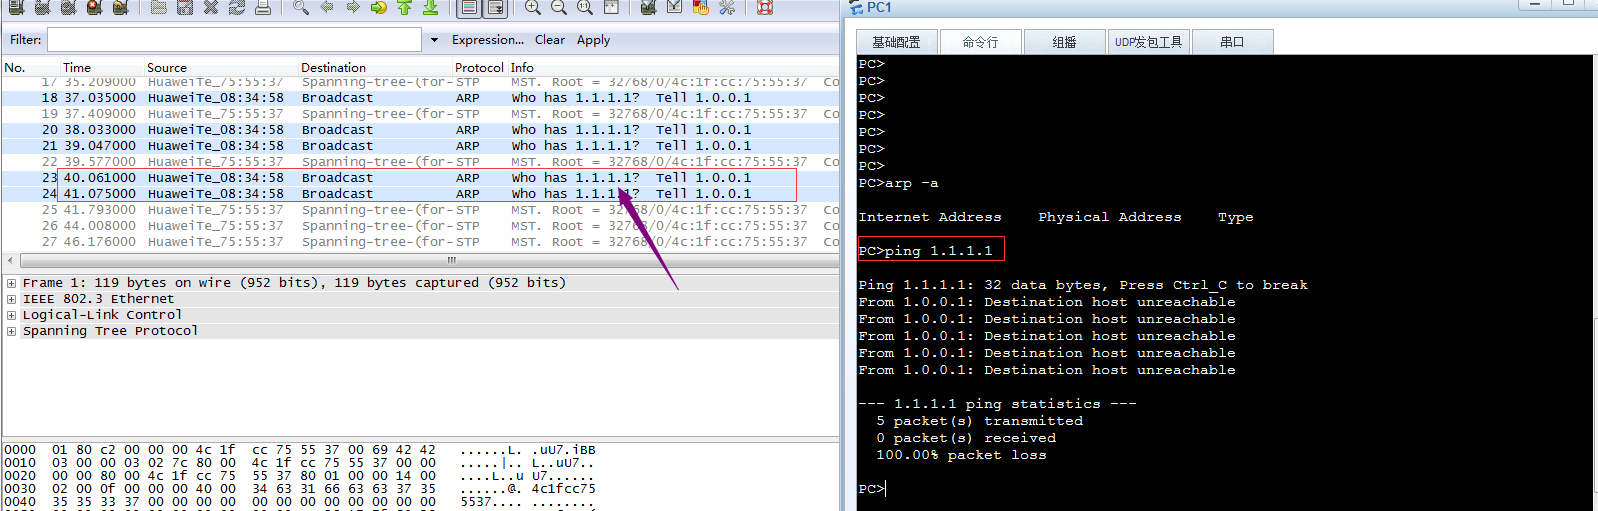The width and height of the screenshot is (1598, 511).
Task: Expand the Frame 1 details
Action: click(x=11, y=283)
